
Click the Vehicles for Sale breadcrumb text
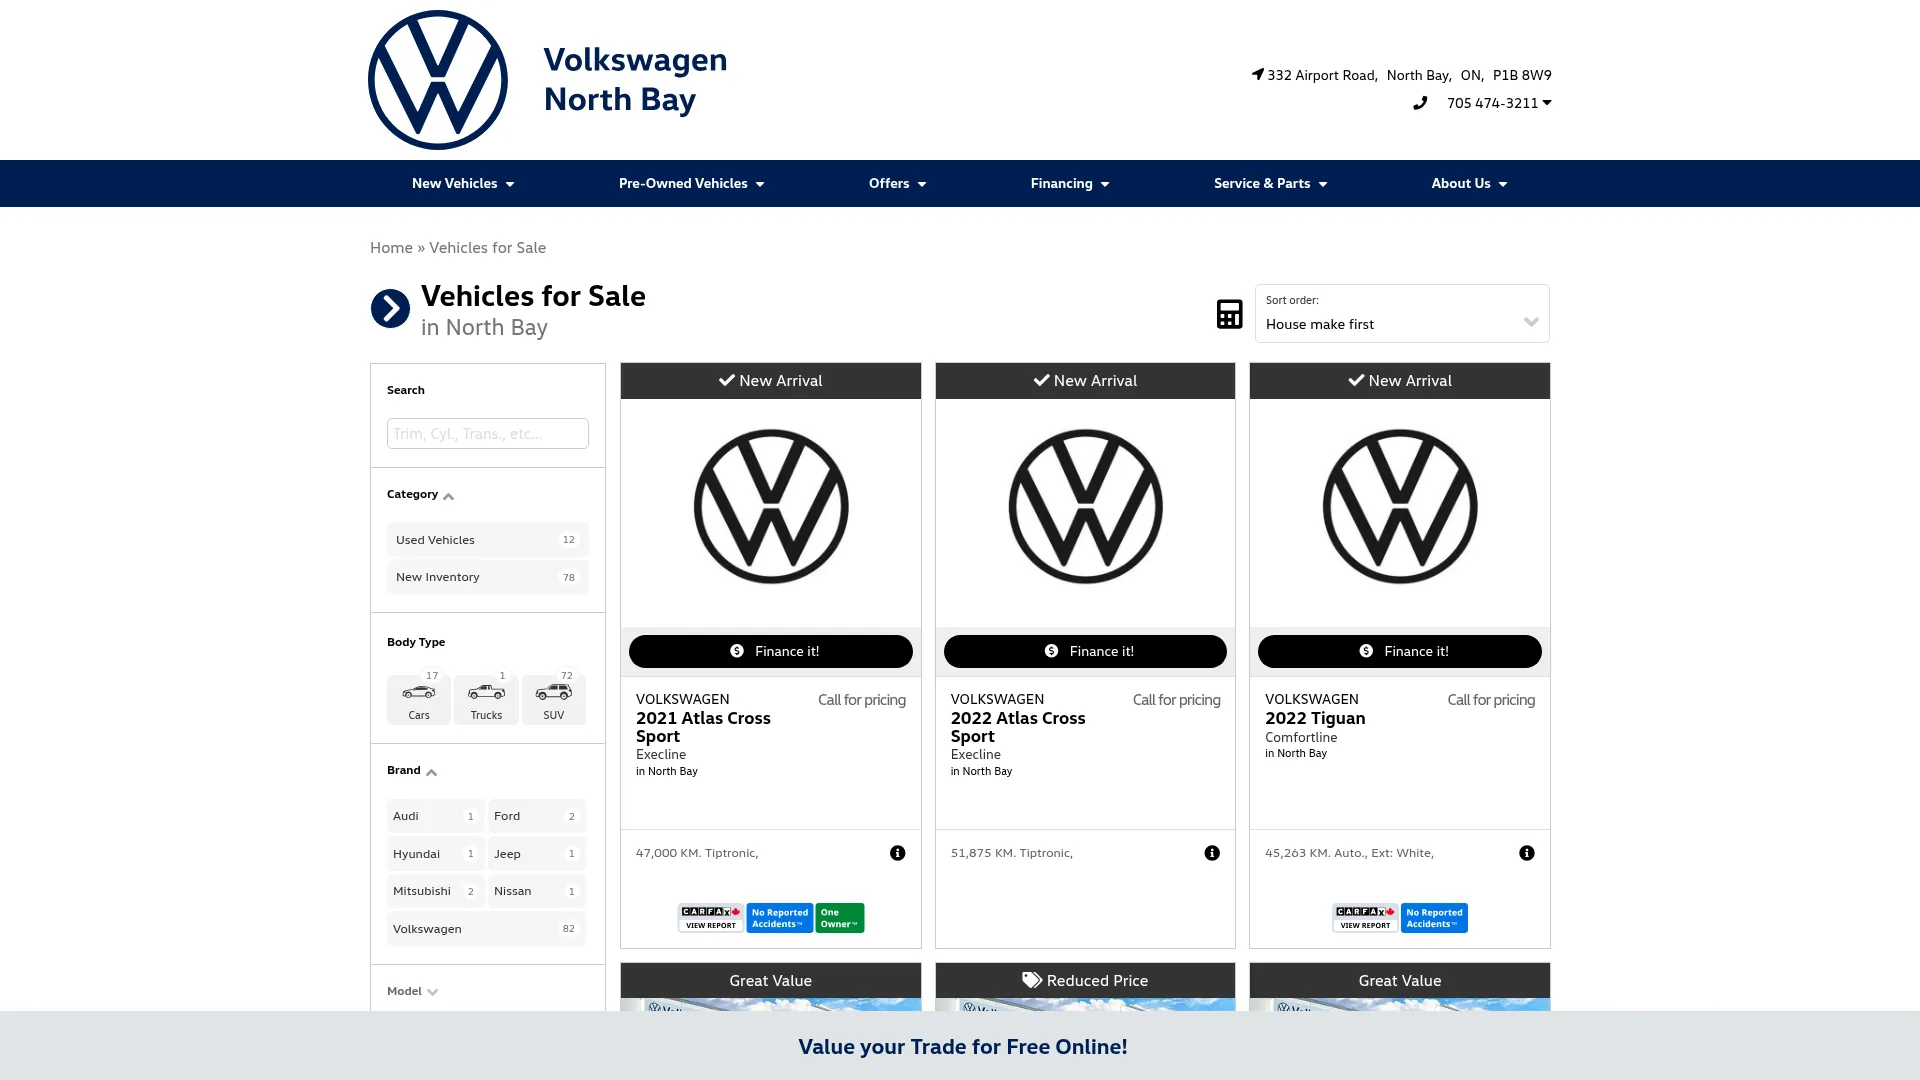tap(488, 247)
